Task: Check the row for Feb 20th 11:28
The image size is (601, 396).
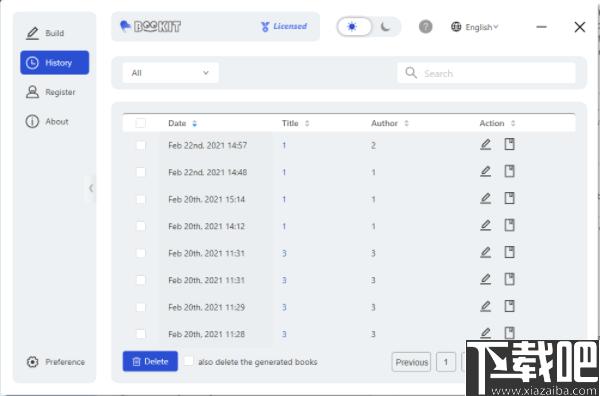Action: (141, 334)
